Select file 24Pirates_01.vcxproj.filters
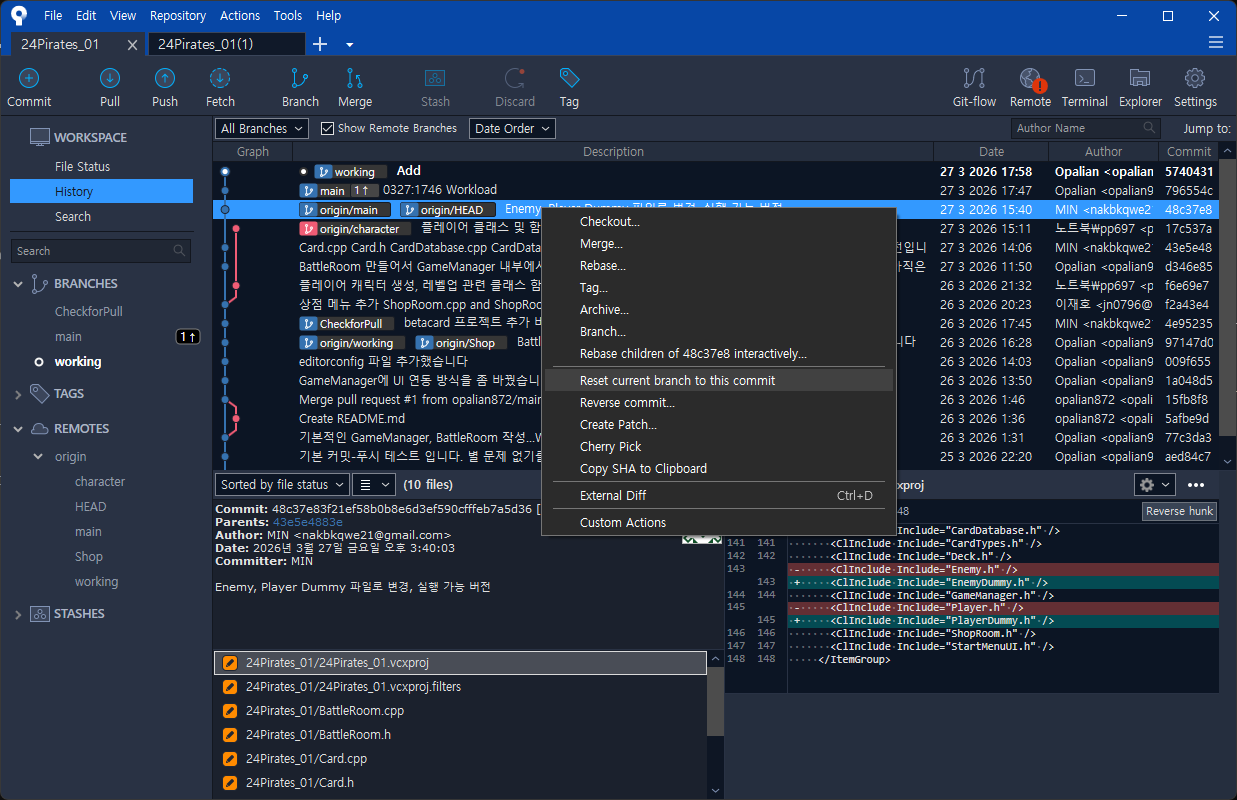This screenshot has height=800, width=1237. pyautogui.click(x=460, y=687)
